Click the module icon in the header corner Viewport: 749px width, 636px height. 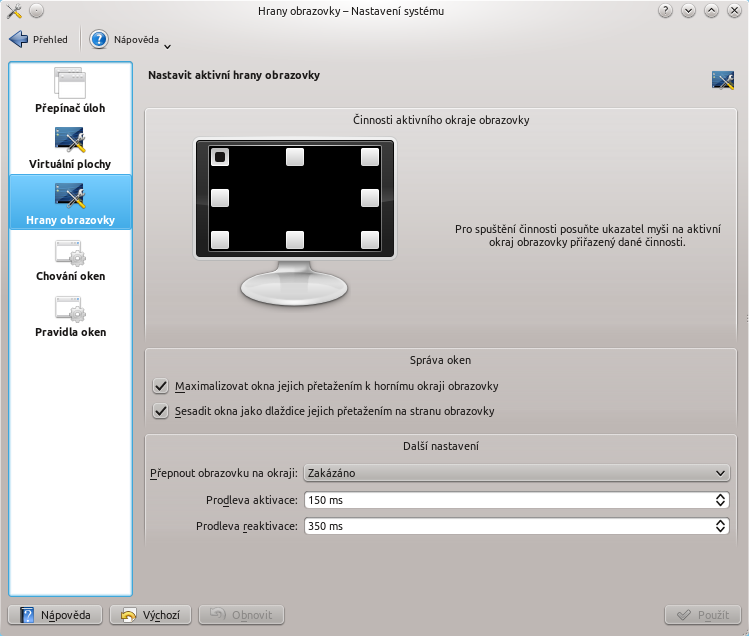(x=723, y=80)
